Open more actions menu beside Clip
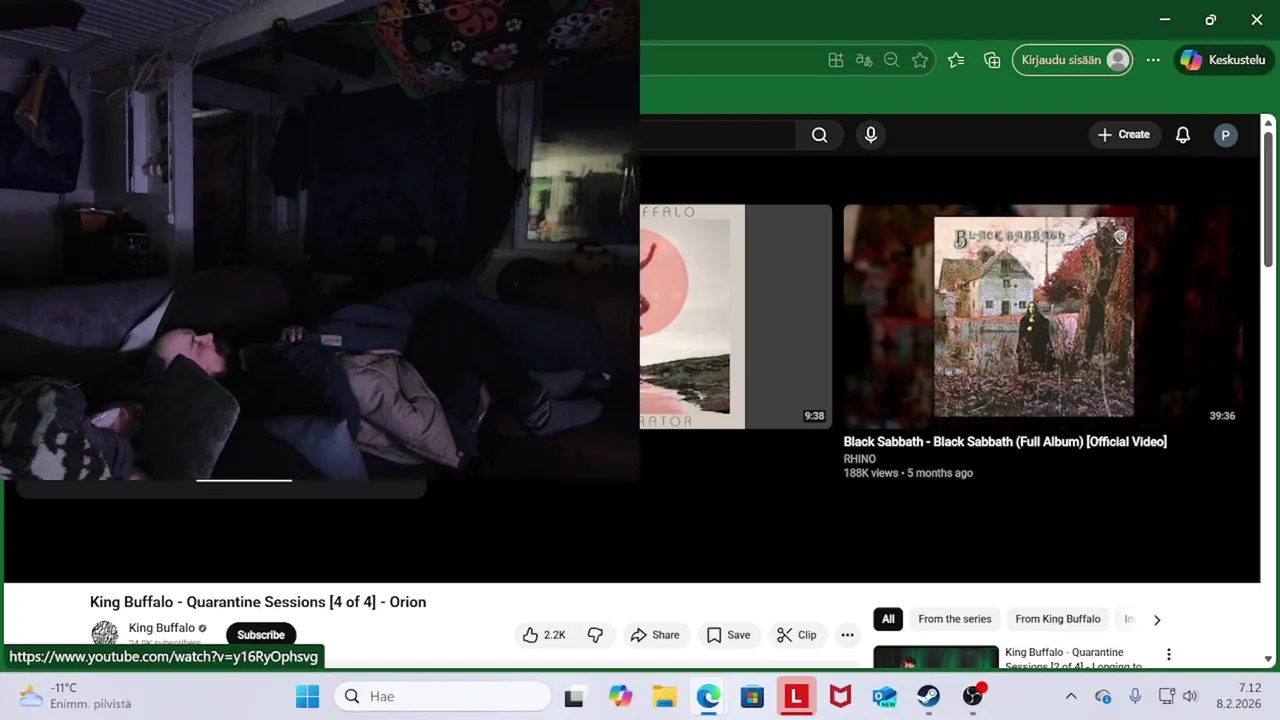Viewport: 1280px width, 720px height. pyautogui.click(x=847, y=635)
